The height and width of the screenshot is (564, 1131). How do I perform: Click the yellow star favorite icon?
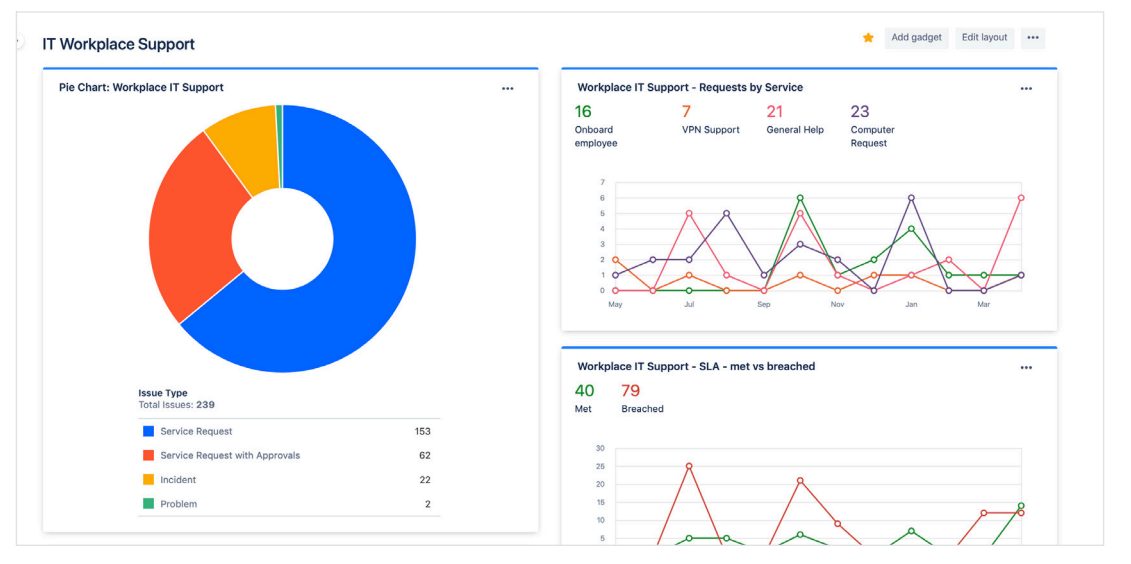868,38
